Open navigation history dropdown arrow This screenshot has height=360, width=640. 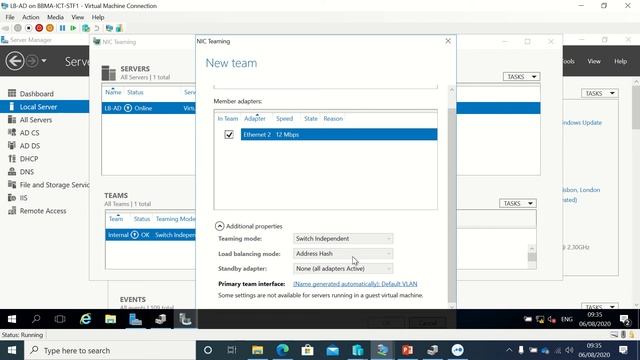click(44, 61)
